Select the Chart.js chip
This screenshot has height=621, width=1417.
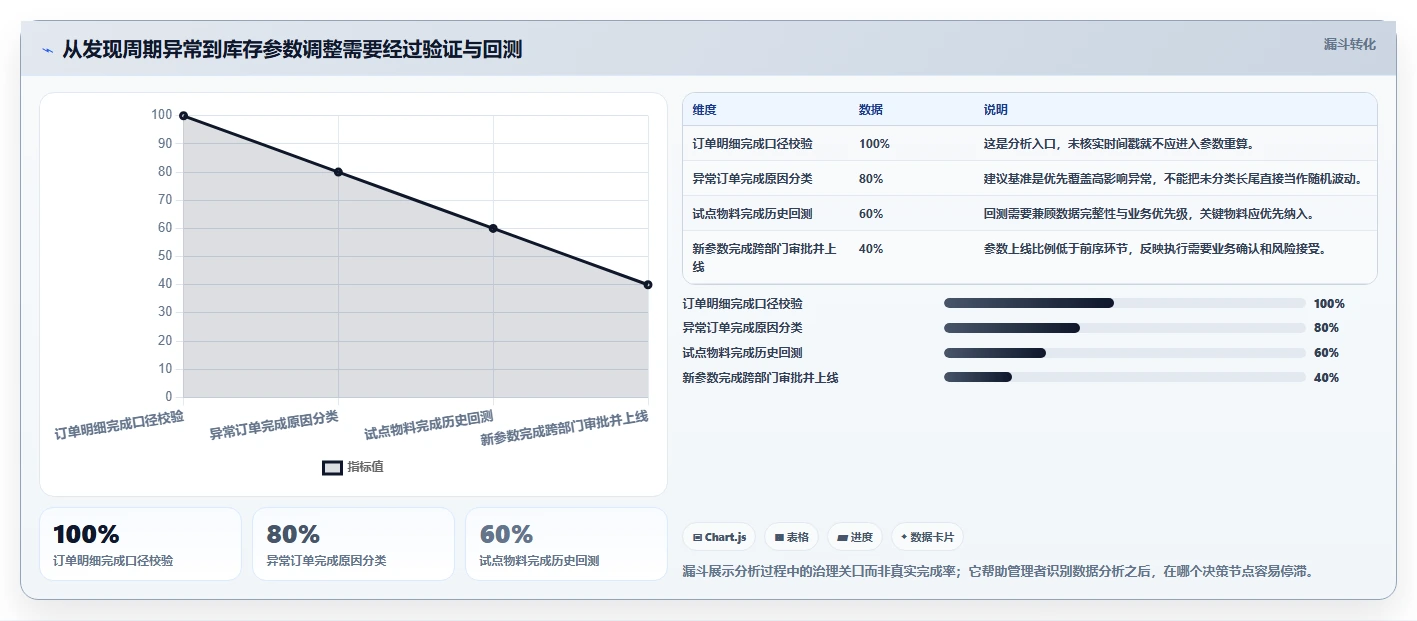[719, 537]
